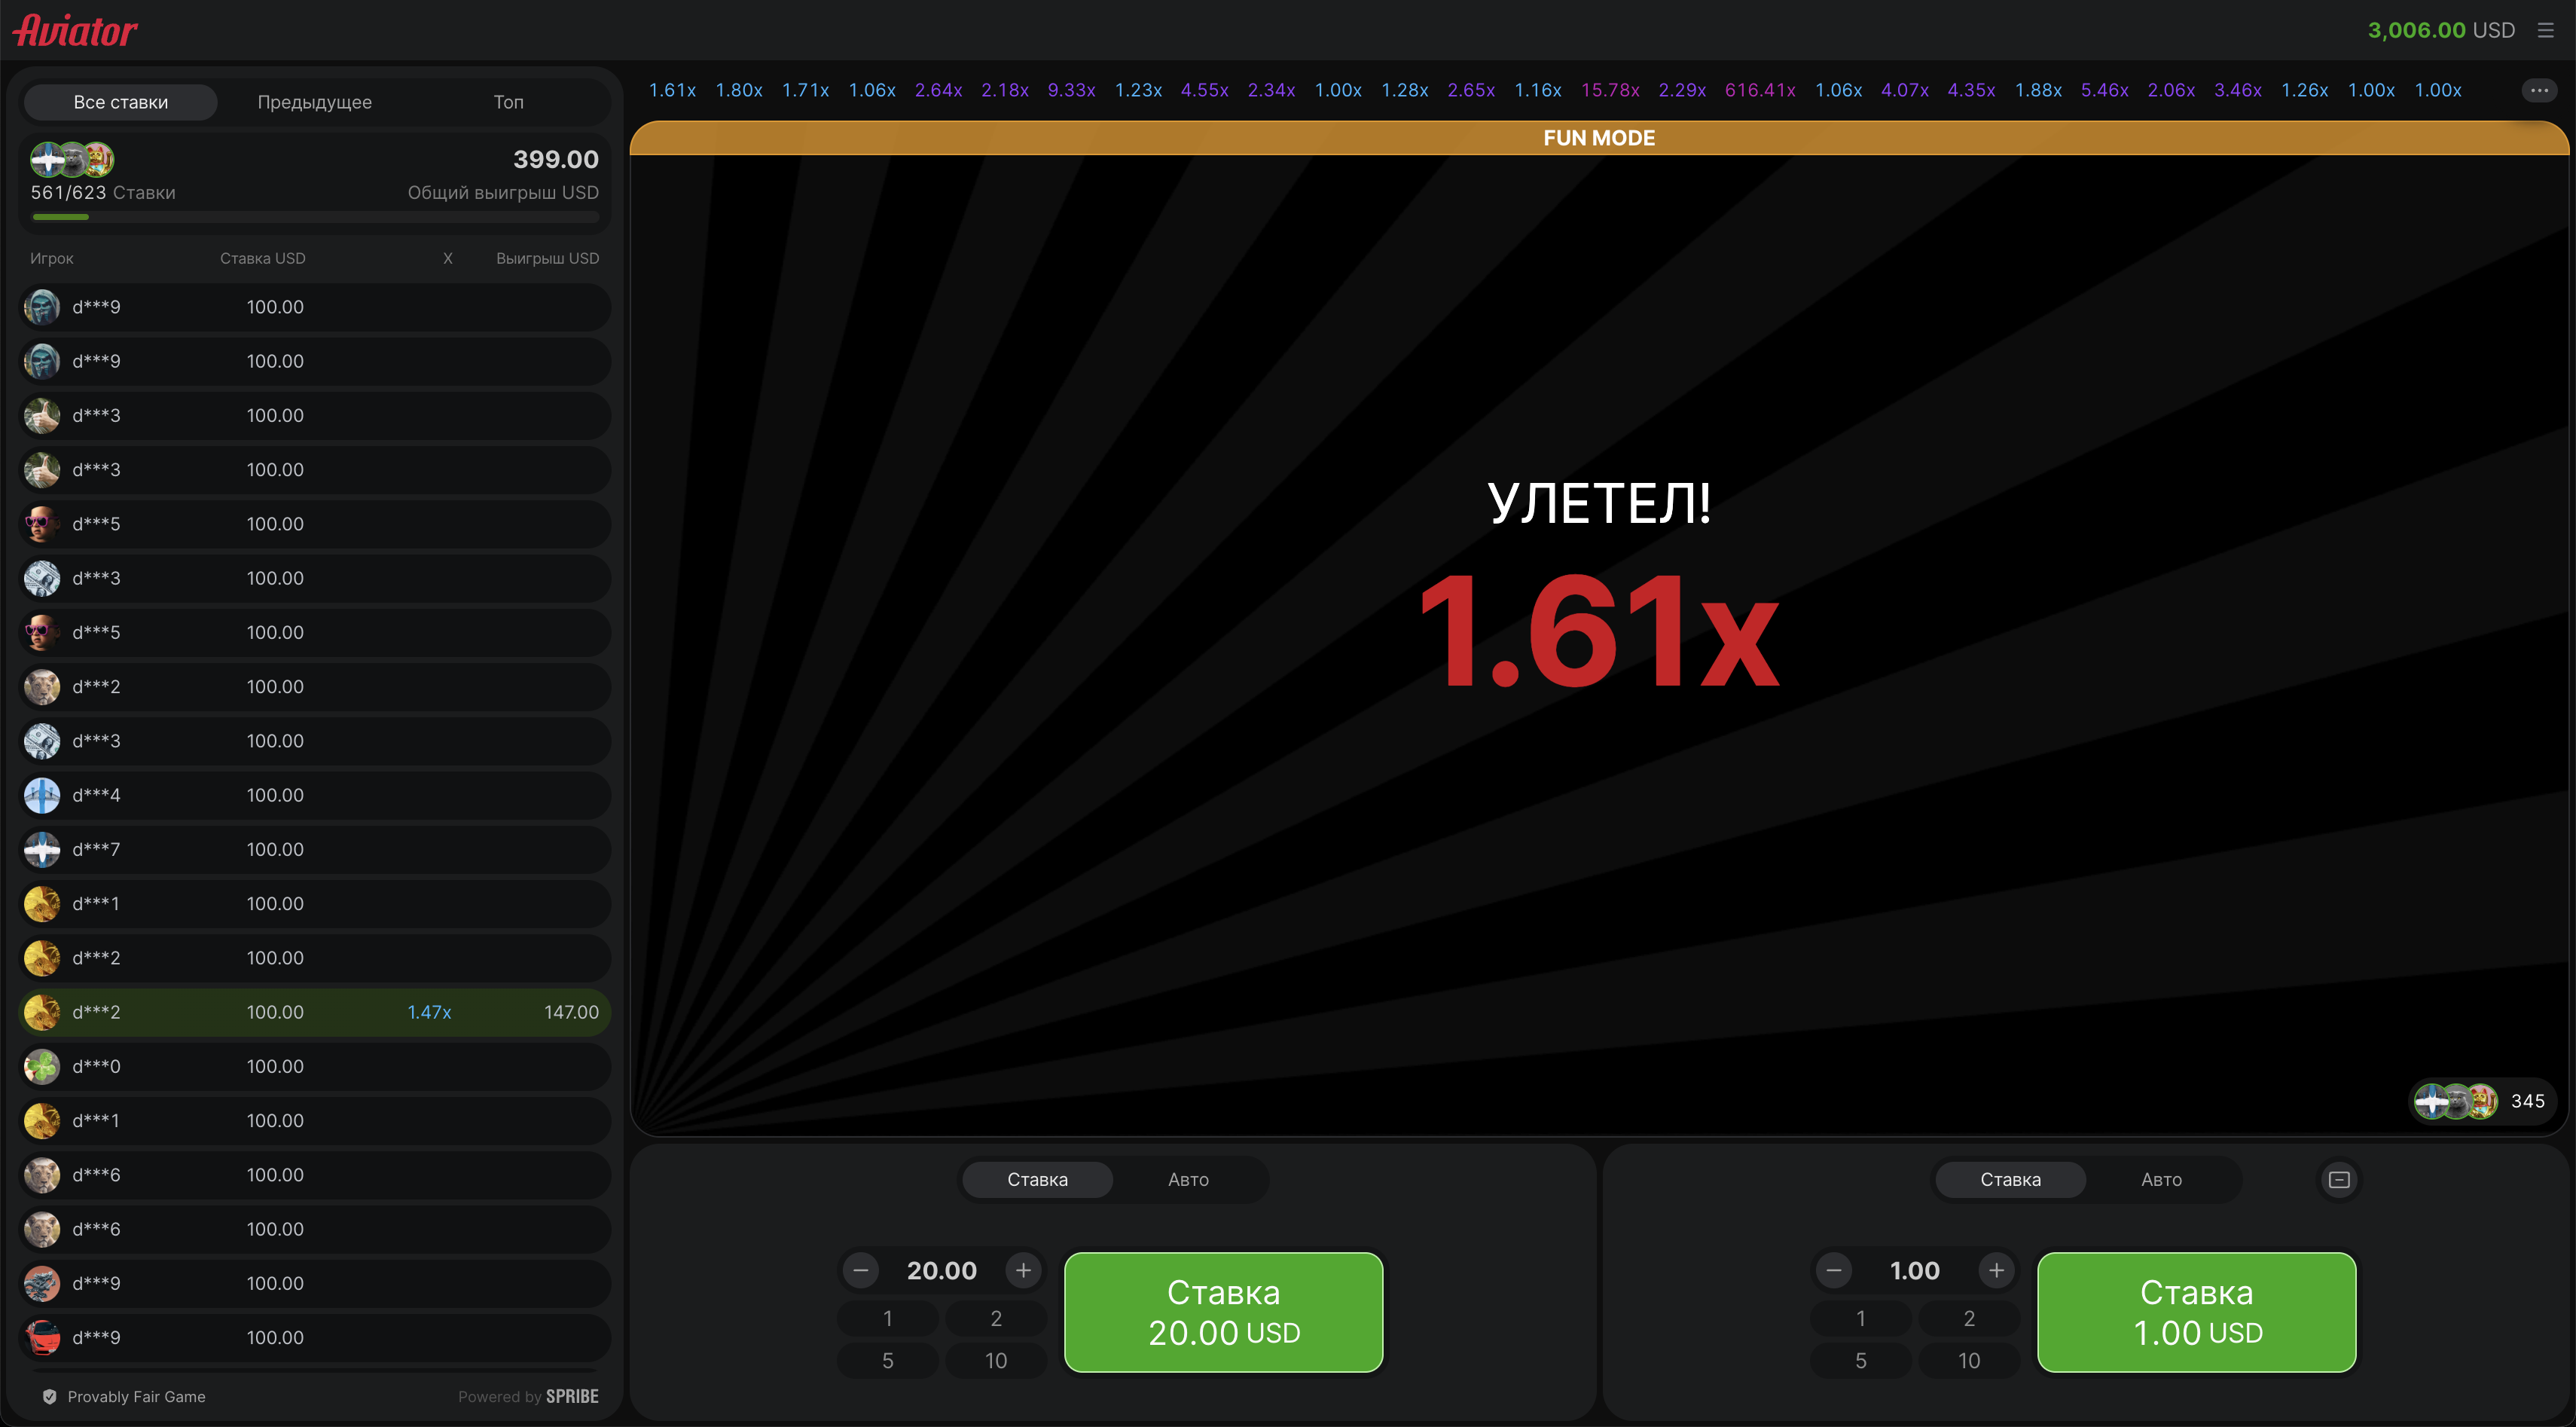The height and width of the screenshot is (1427, 2576).
Task: Click the Aviator logo
Action: coord(76,30)
